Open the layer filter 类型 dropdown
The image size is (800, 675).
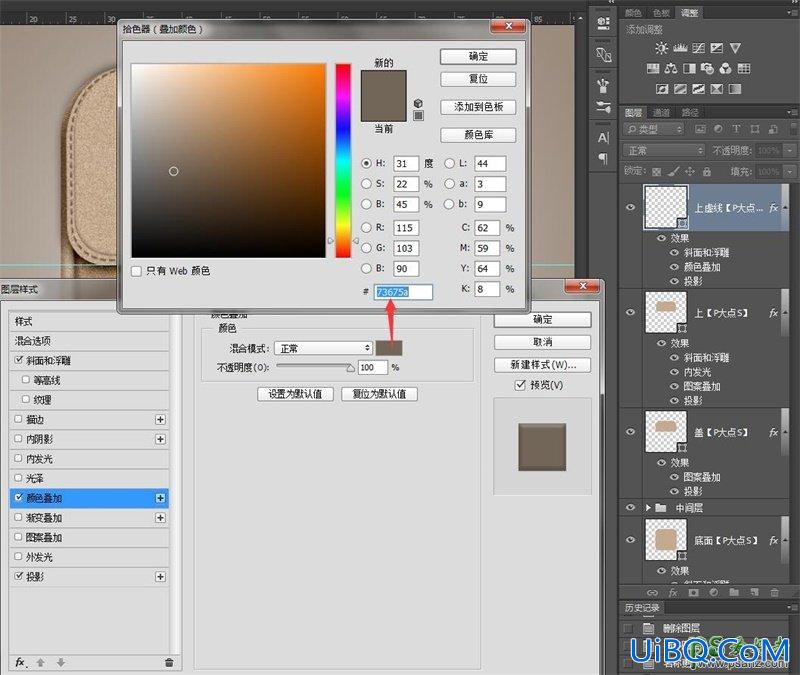[654, 130]
